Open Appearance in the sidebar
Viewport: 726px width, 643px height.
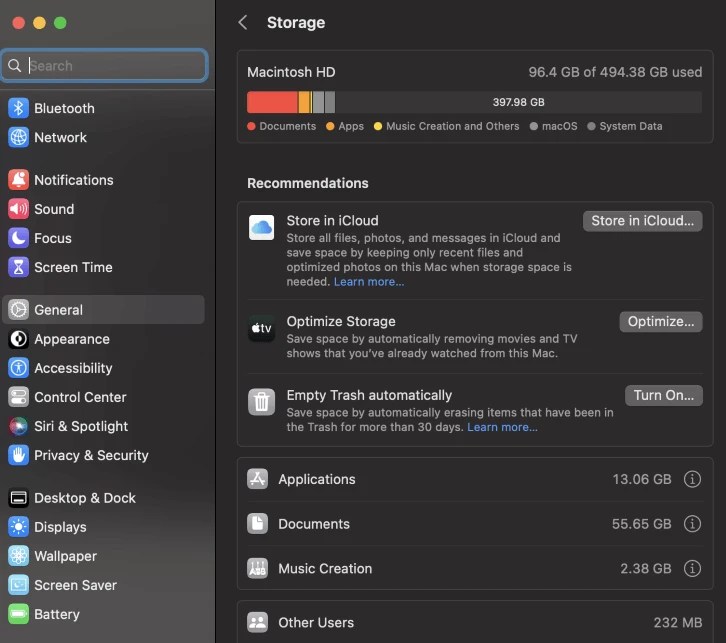pos(104,339)
